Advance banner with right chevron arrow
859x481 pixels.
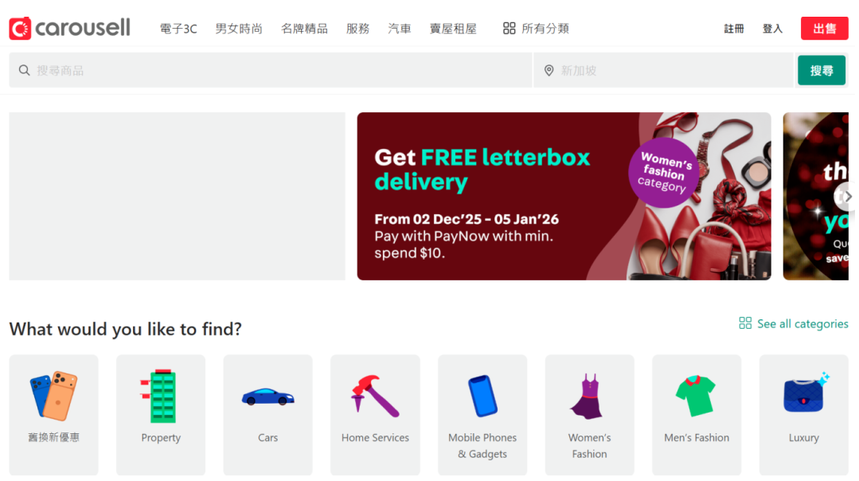[846, 196]
